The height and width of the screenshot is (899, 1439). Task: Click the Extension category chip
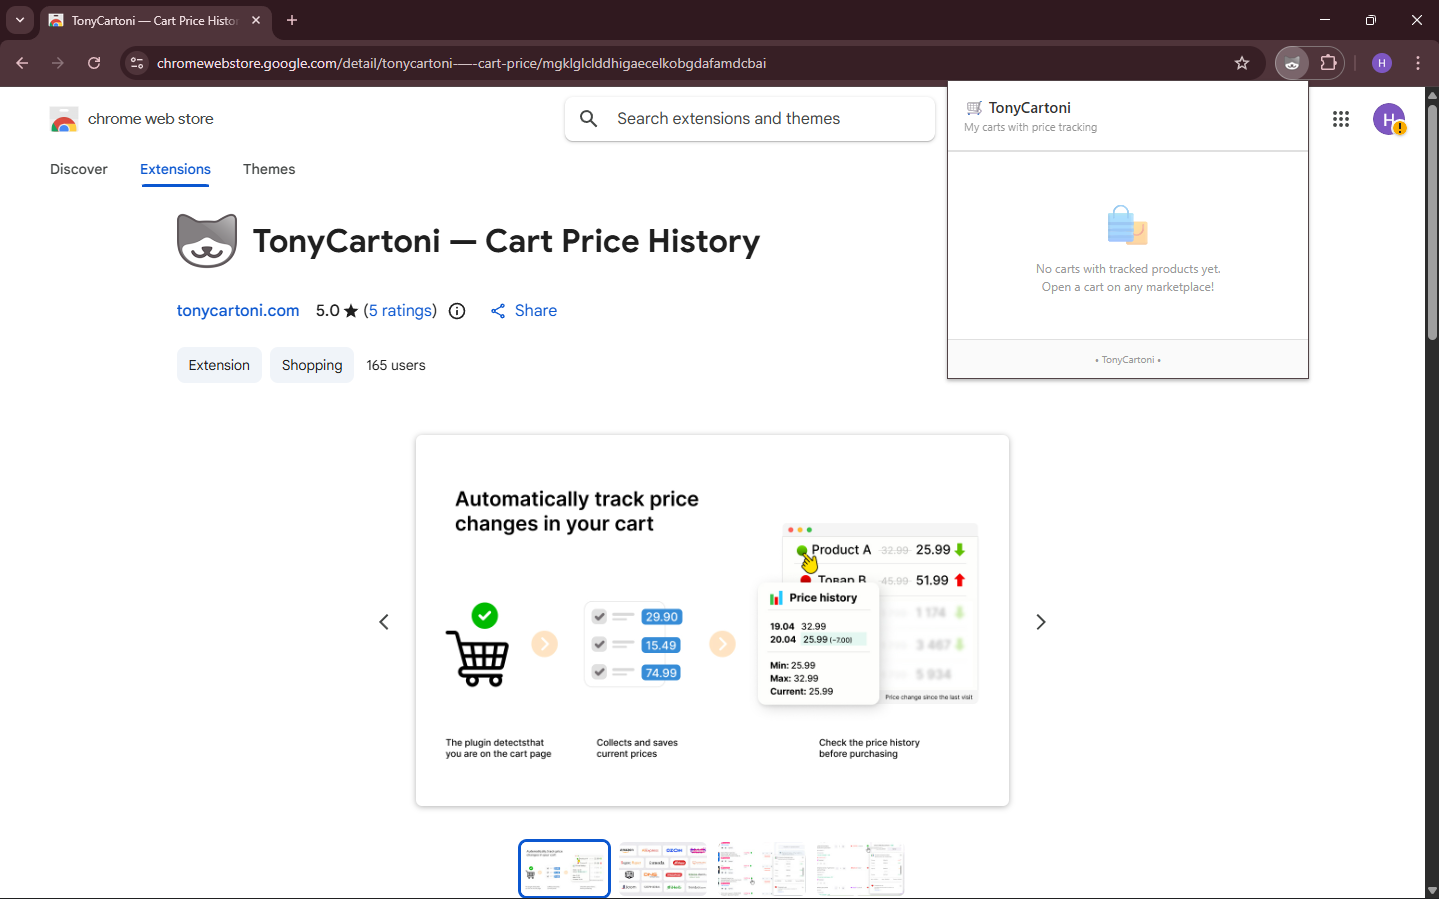click(x=219, y=365)
